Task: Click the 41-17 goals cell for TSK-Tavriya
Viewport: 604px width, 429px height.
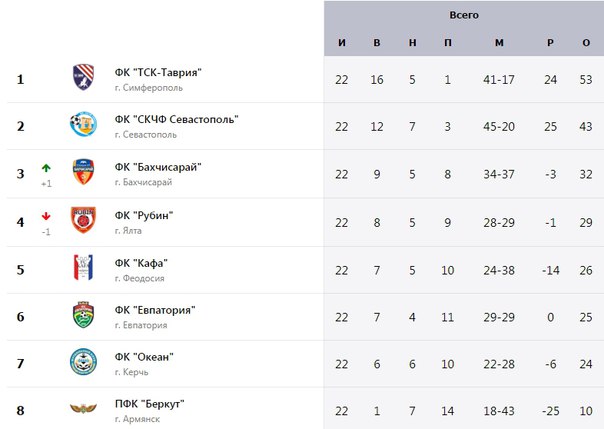Action: click(499, 80)
